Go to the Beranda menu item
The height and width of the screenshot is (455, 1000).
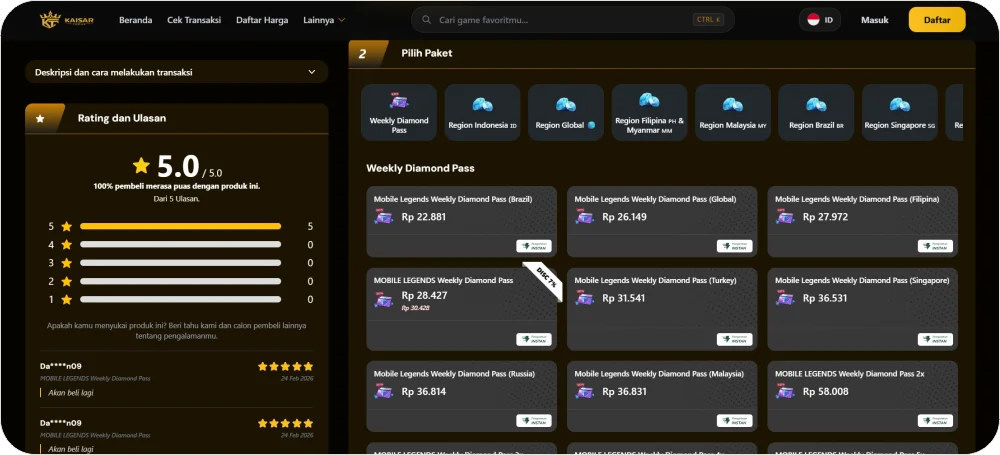[136, 20]
